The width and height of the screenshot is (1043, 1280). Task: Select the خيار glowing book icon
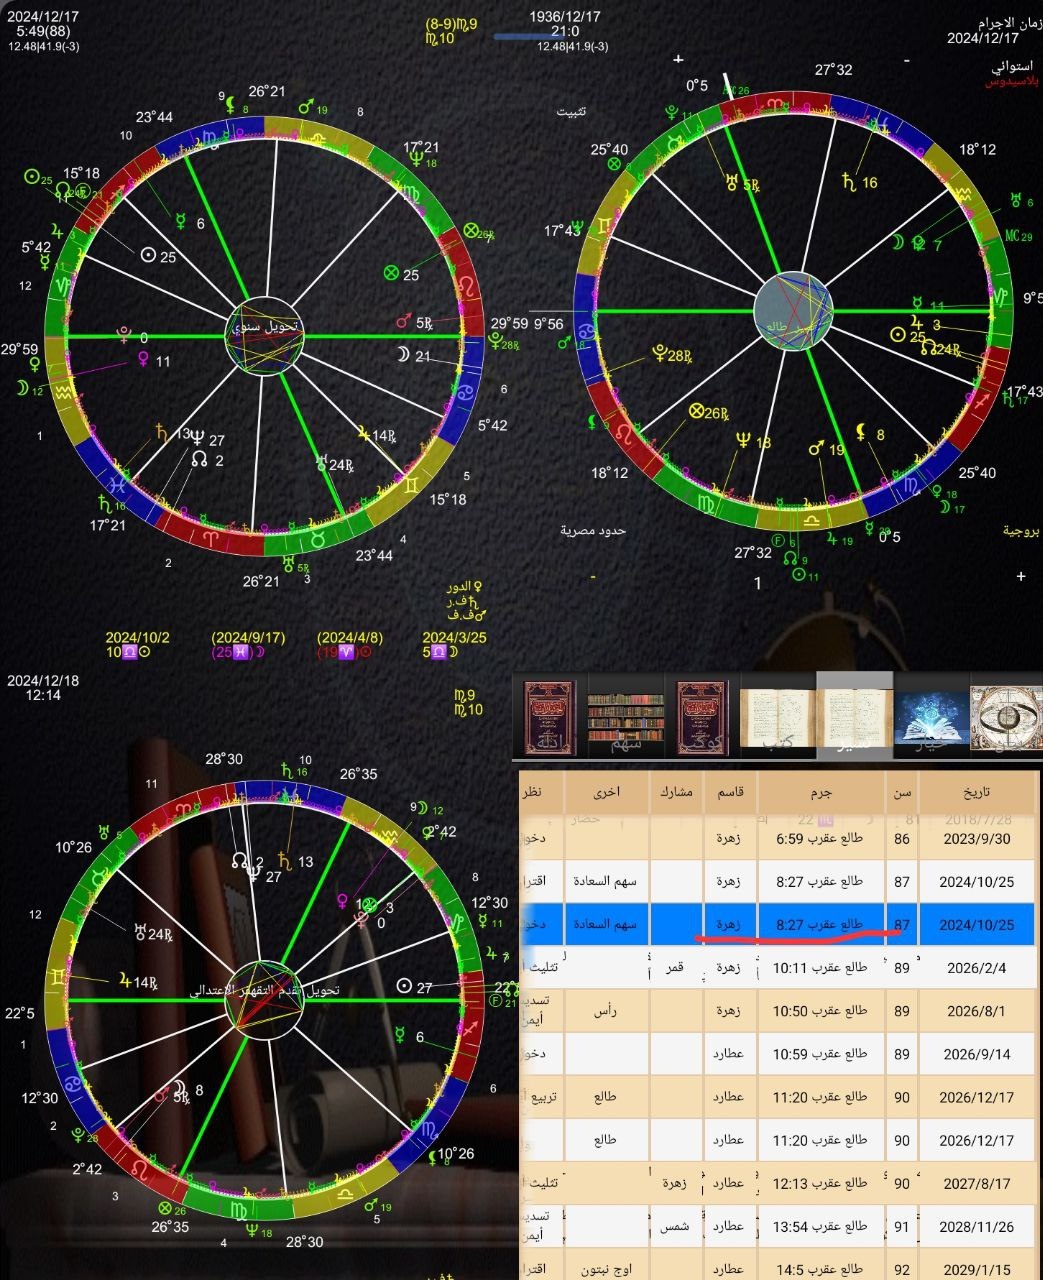point(932,718)
